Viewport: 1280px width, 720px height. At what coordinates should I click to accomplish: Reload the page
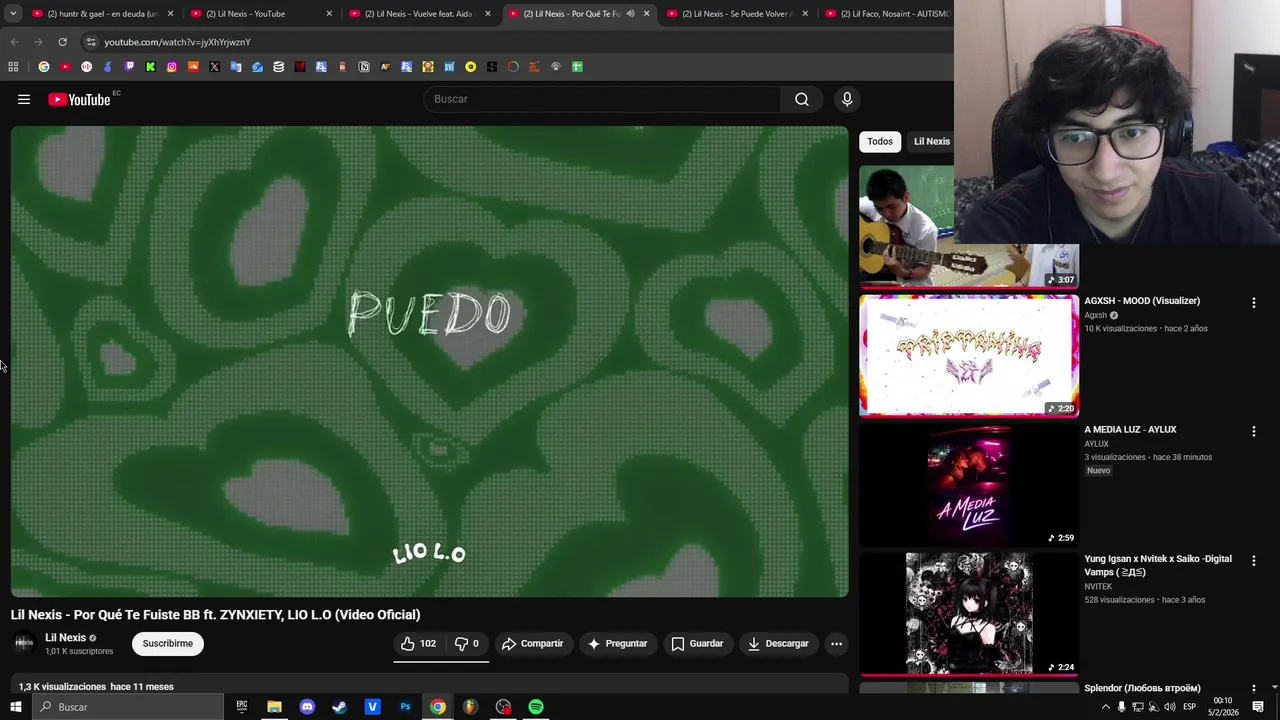pos(62,42)
